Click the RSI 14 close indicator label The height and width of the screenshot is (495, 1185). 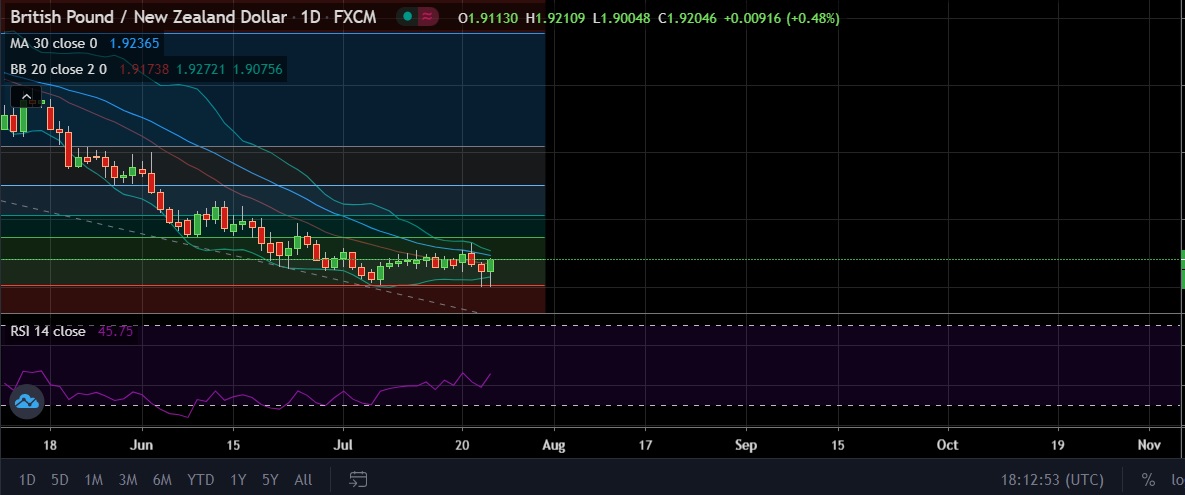tap(48, 331)
